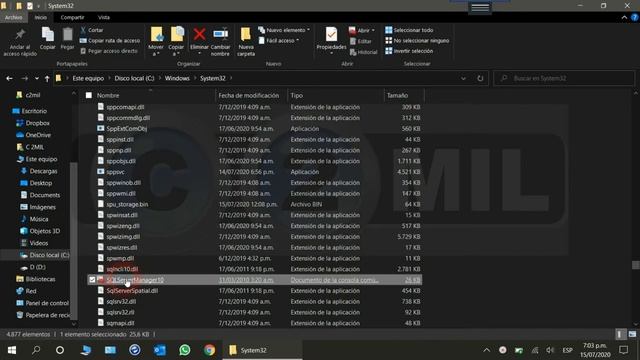
Task: Select OneDrive in the navigation pane
Action: [x=33, y=135]
